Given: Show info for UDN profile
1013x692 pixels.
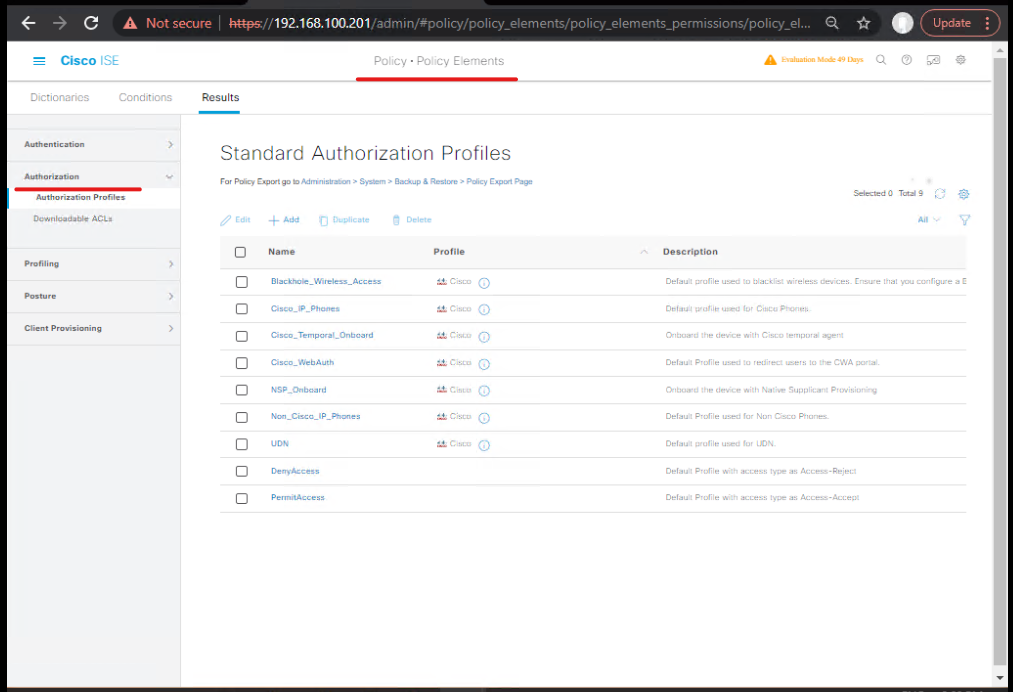Looking at the screenshot, I should coord(484,445).
